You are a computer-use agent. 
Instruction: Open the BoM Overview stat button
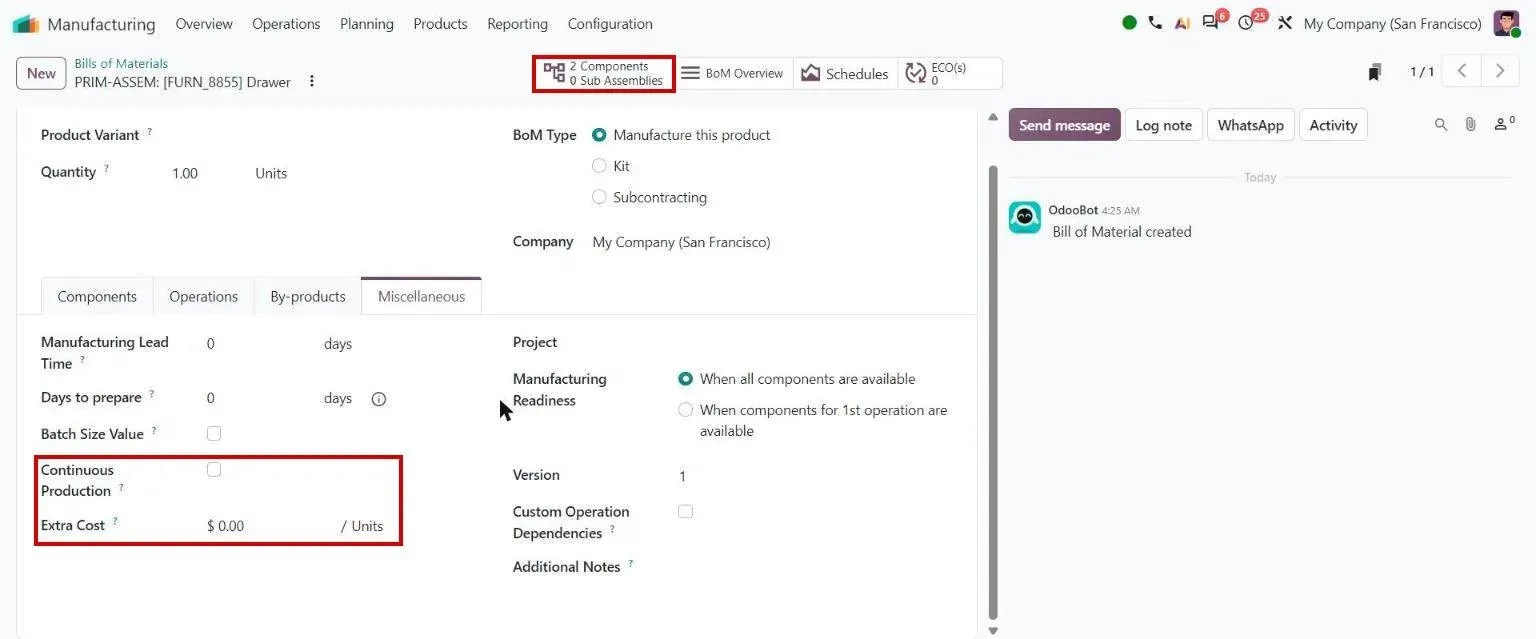(x=734, y=73)
